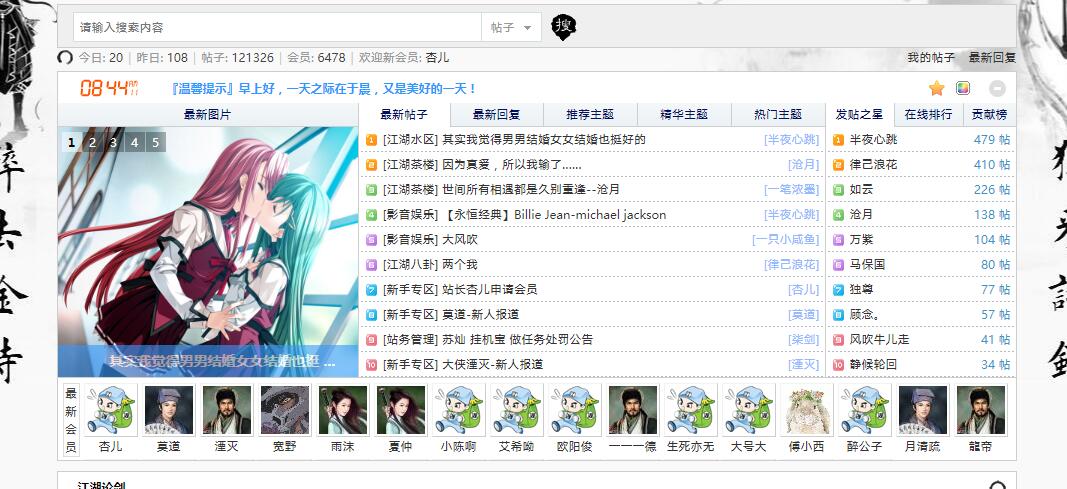The image size is (1067, 489).
Task: Open post 因为真爱，所以我输了
Action: (x=512, y=165)
